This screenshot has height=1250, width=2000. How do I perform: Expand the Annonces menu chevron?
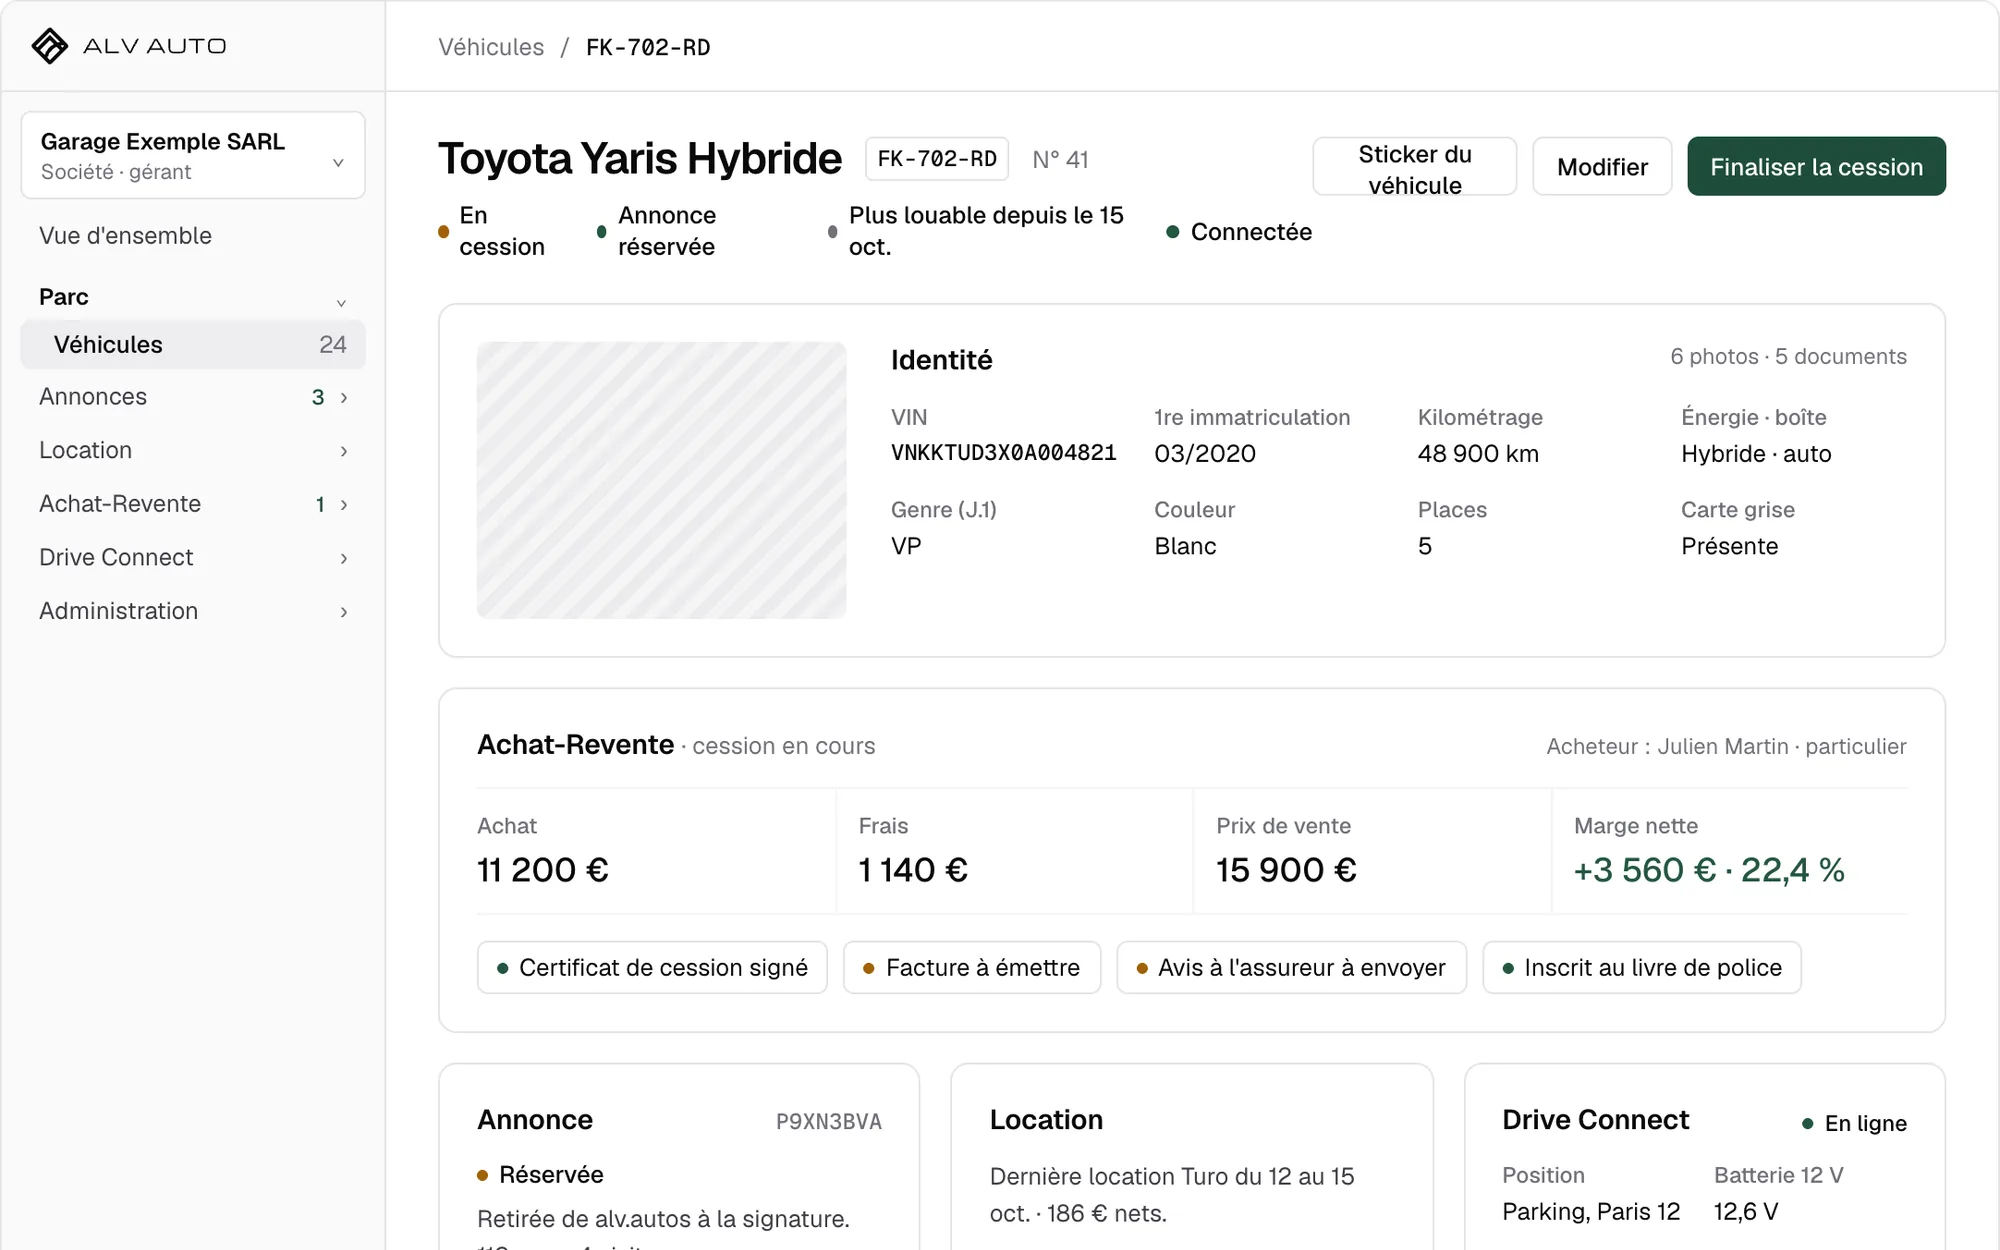point(344,398)
